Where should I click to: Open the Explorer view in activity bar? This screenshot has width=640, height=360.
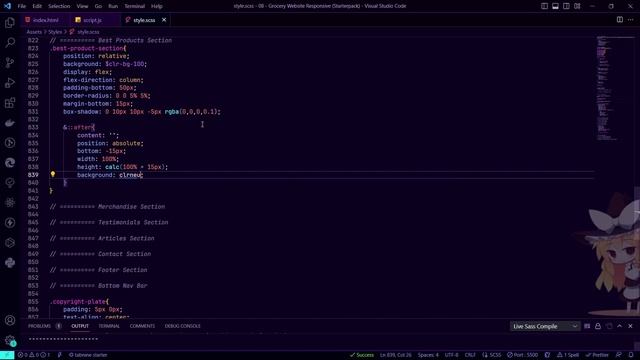pyautogui.click(x=10, y=22)
